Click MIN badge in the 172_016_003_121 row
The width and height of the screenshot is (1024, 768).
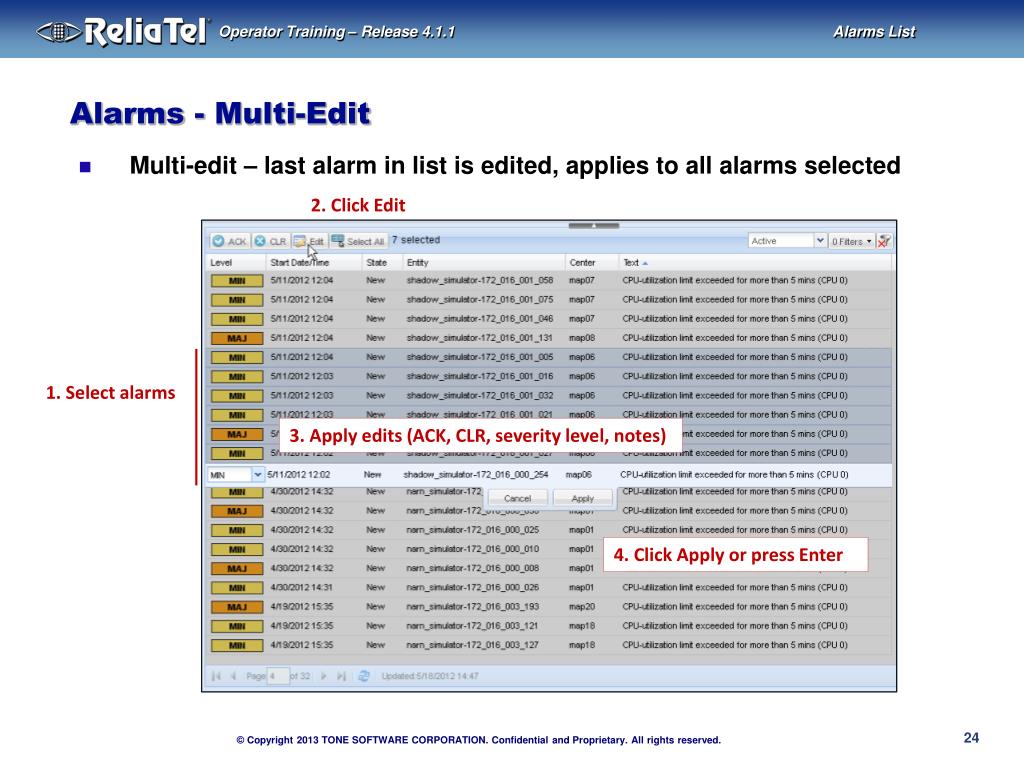[x=237, y=626]
